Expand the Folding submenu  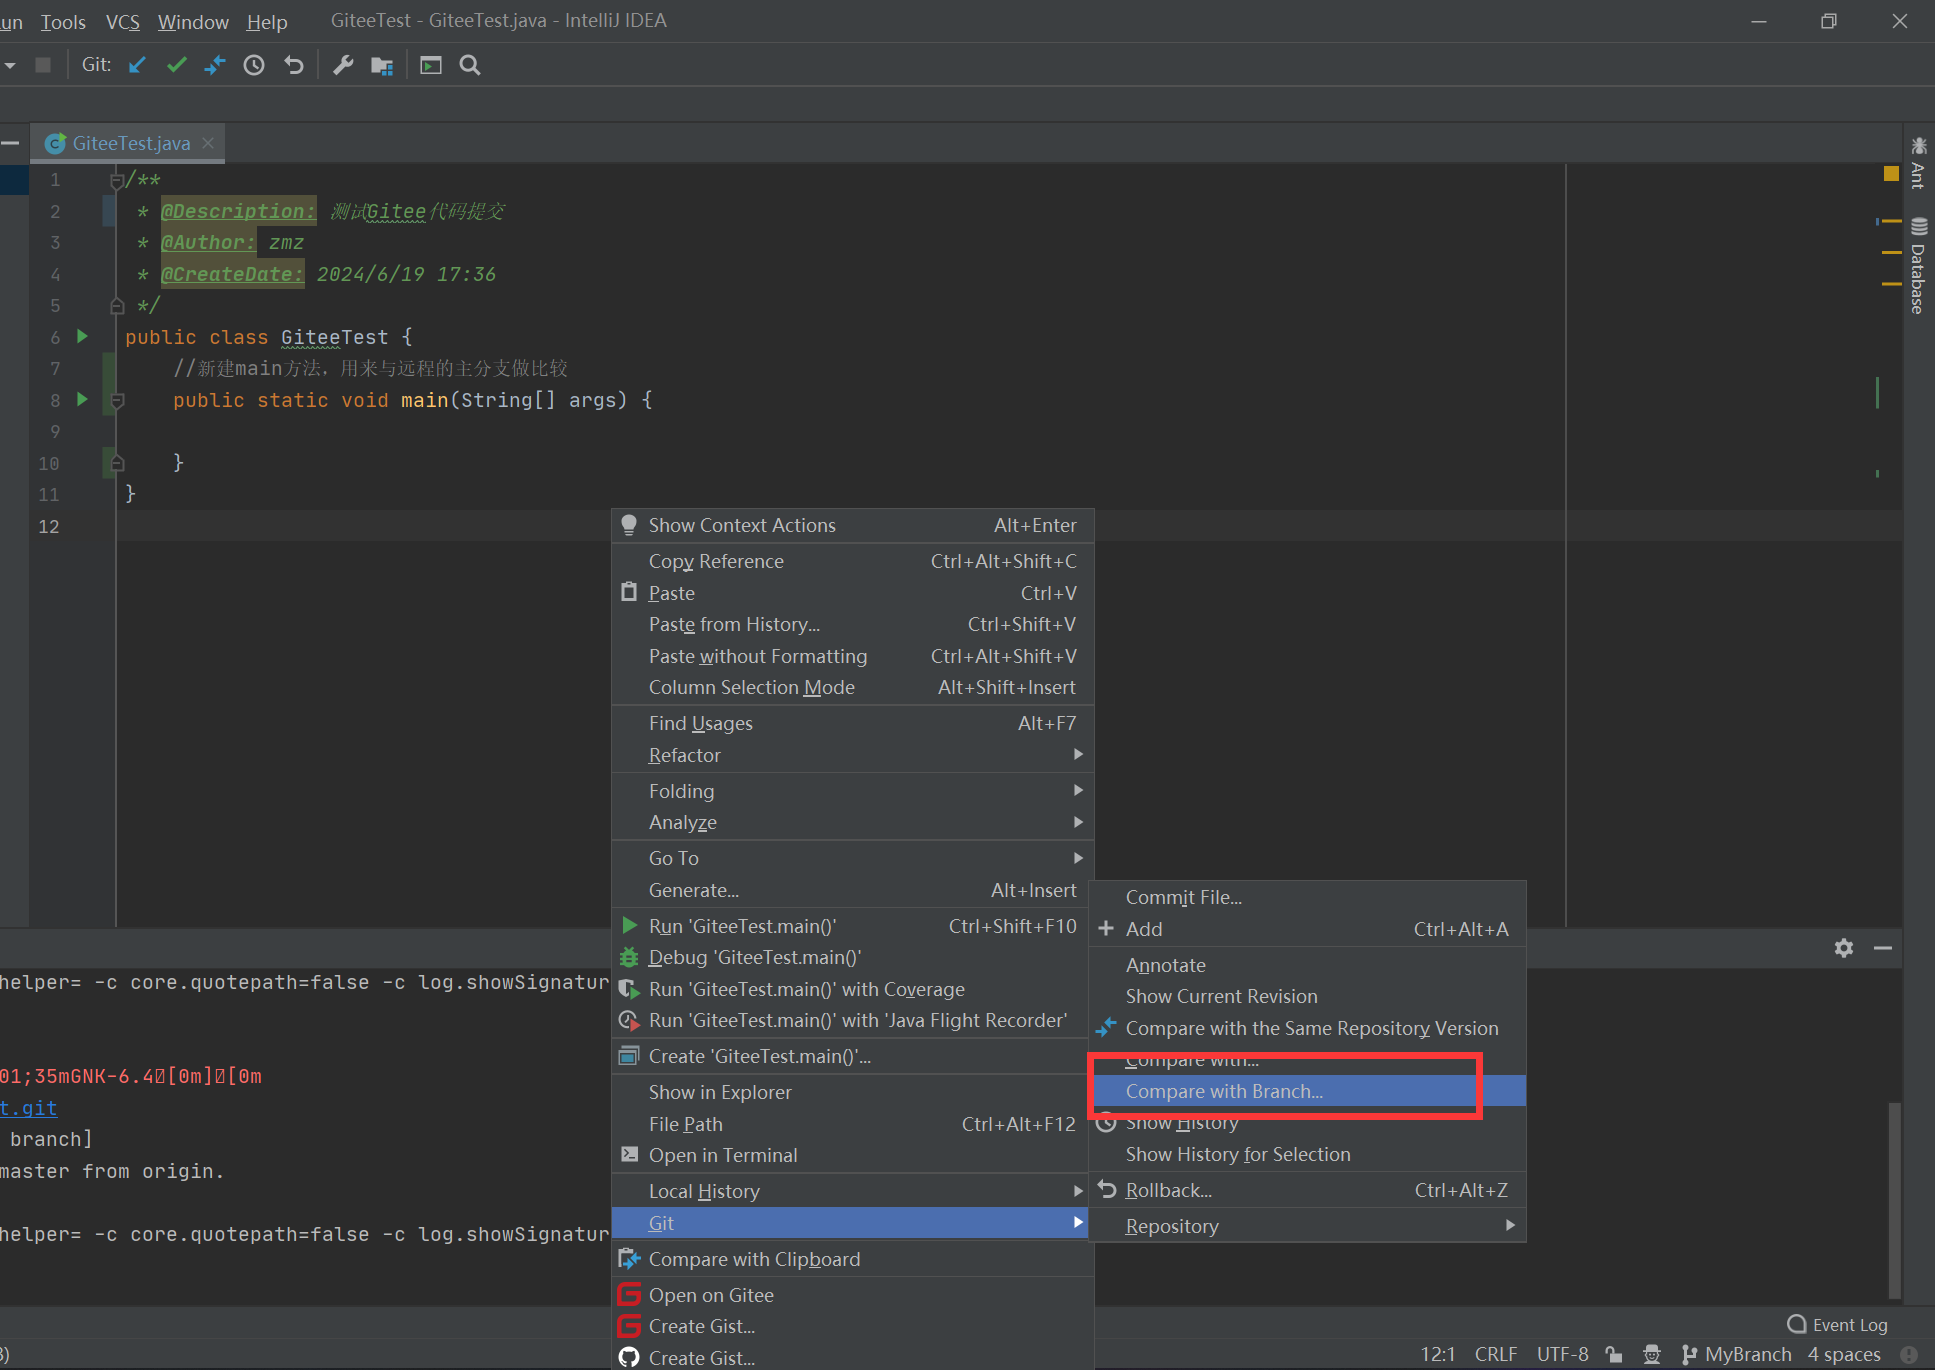point(852,791)
